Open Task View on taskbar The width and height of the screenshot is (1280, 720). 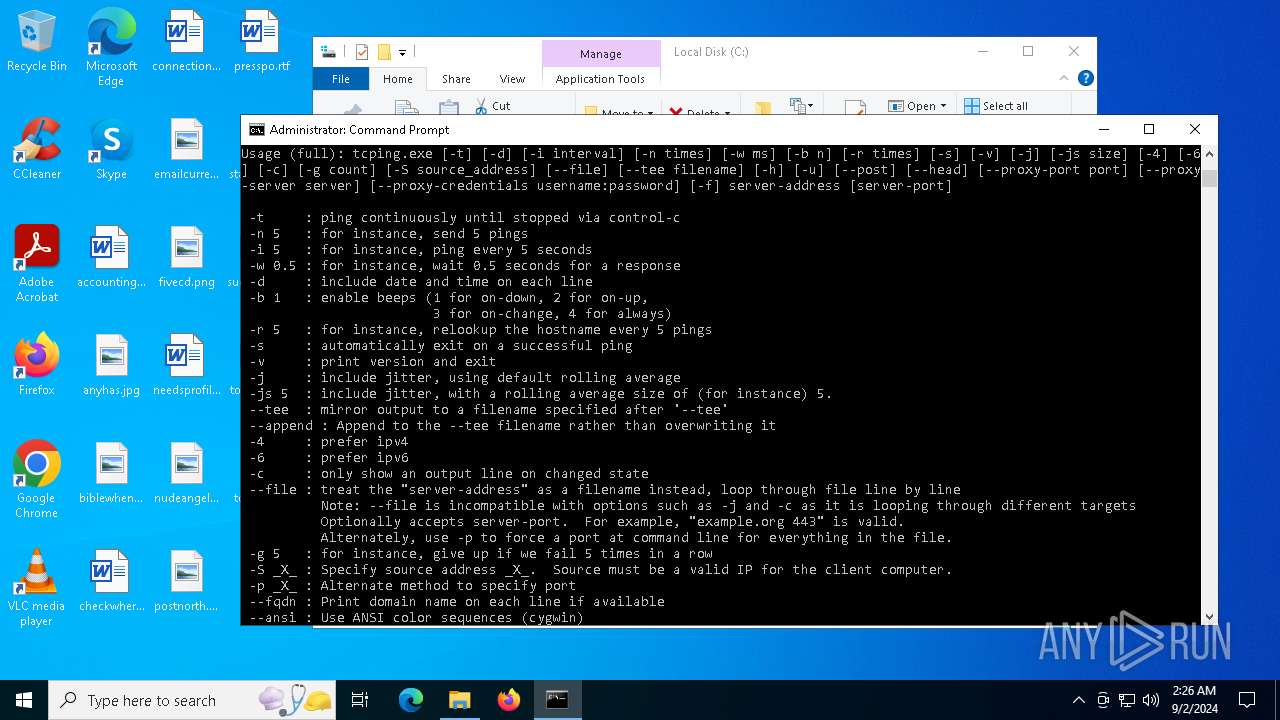(x=360, y=700)
